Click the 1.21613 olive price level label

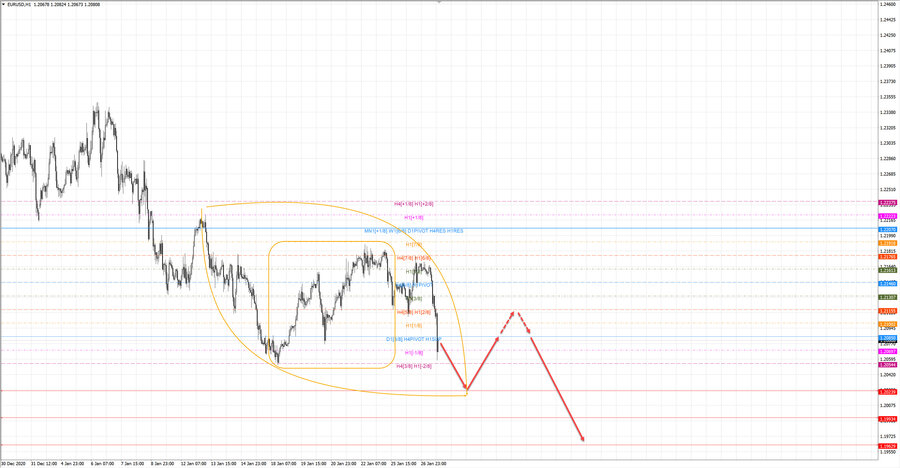click(x=888, y=270)
